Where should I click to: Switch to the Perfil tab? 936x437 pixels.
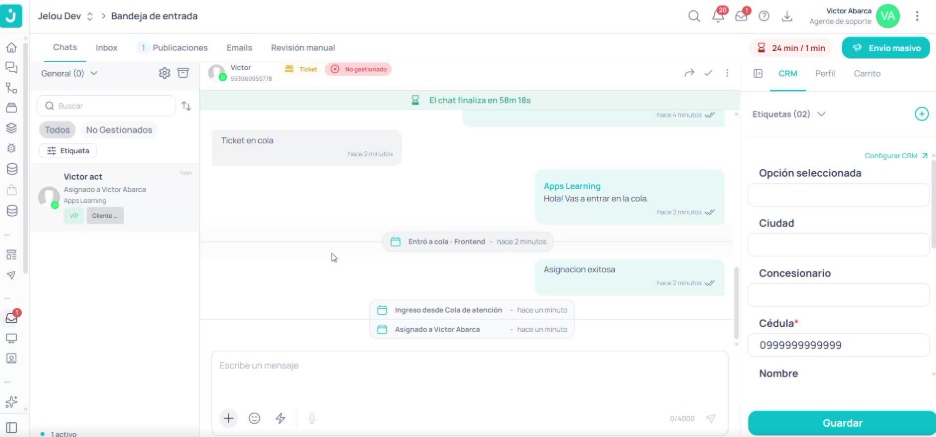click(x=825, y=73)
